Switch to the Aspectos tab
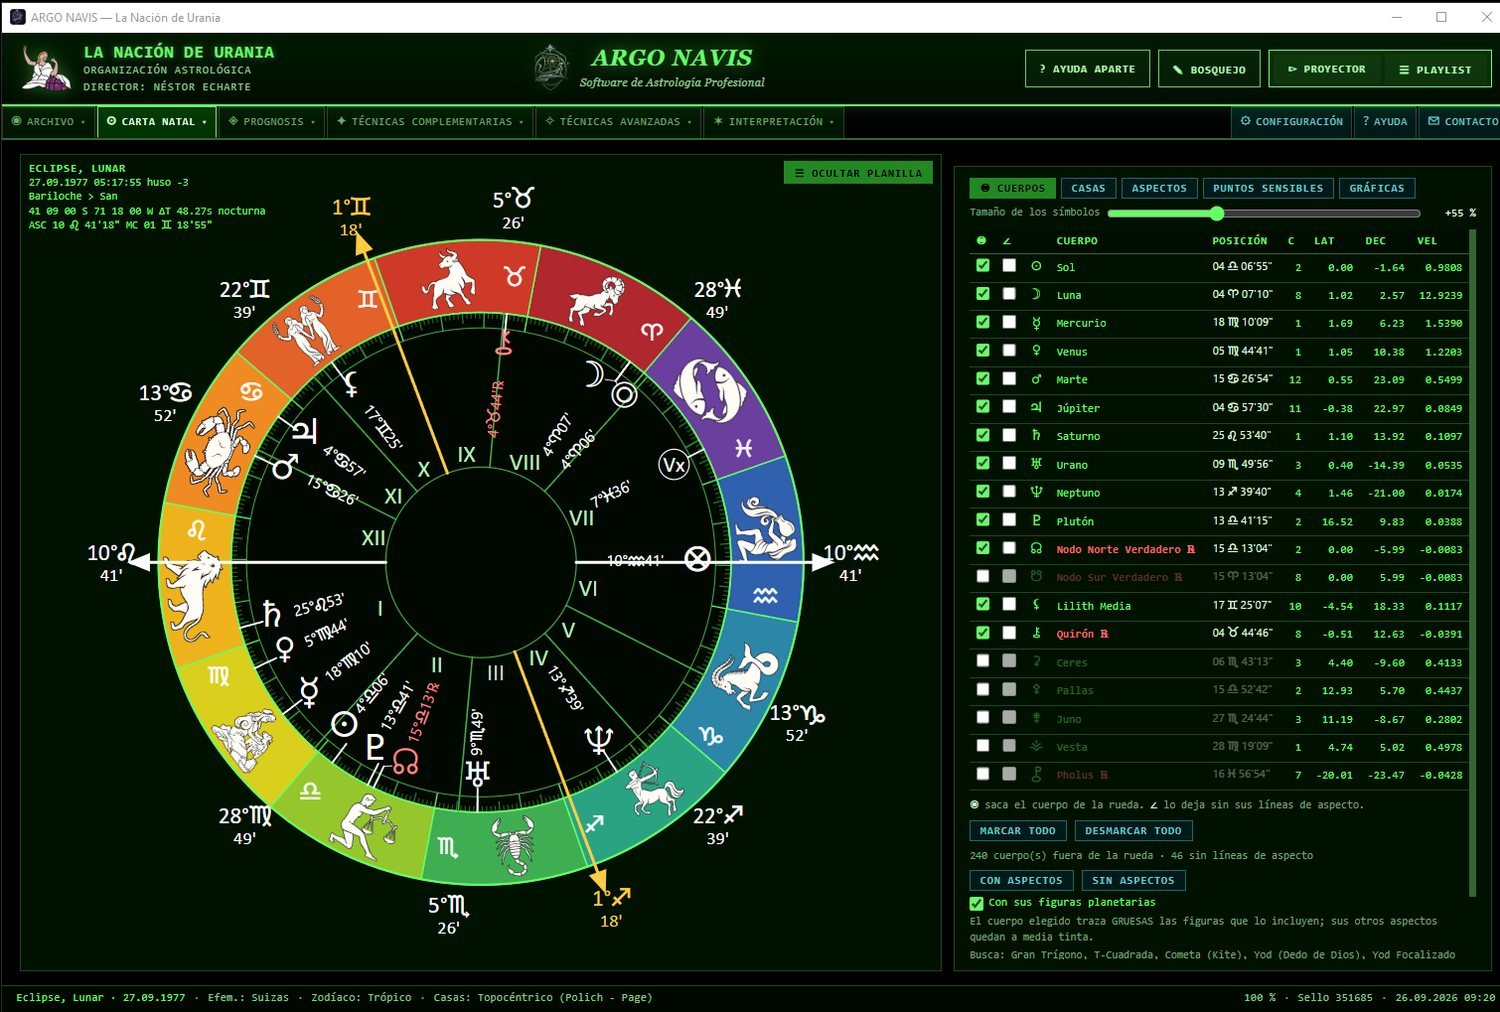The height and width of the screenshot is (1012, 1500). pos(1159,188)
